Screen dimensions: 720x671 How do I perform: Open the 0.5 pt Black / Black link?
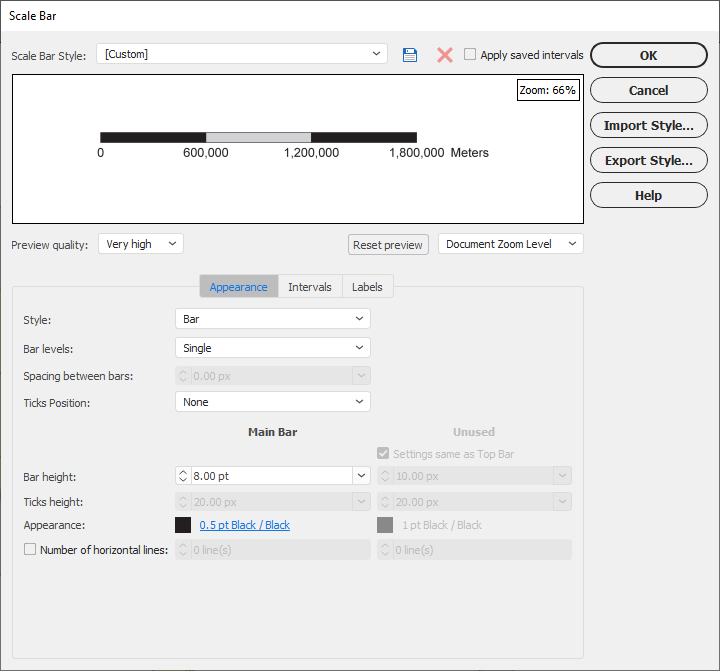click(245, 525)
